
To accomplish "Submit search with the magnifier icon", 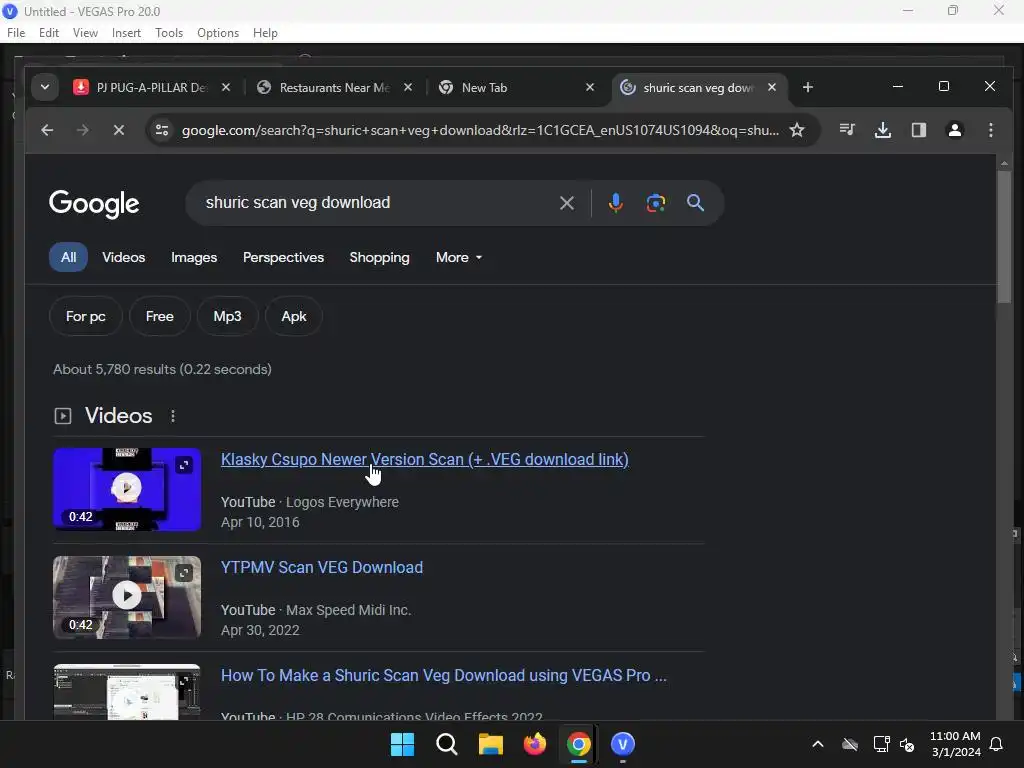I will tap(696, 203).
